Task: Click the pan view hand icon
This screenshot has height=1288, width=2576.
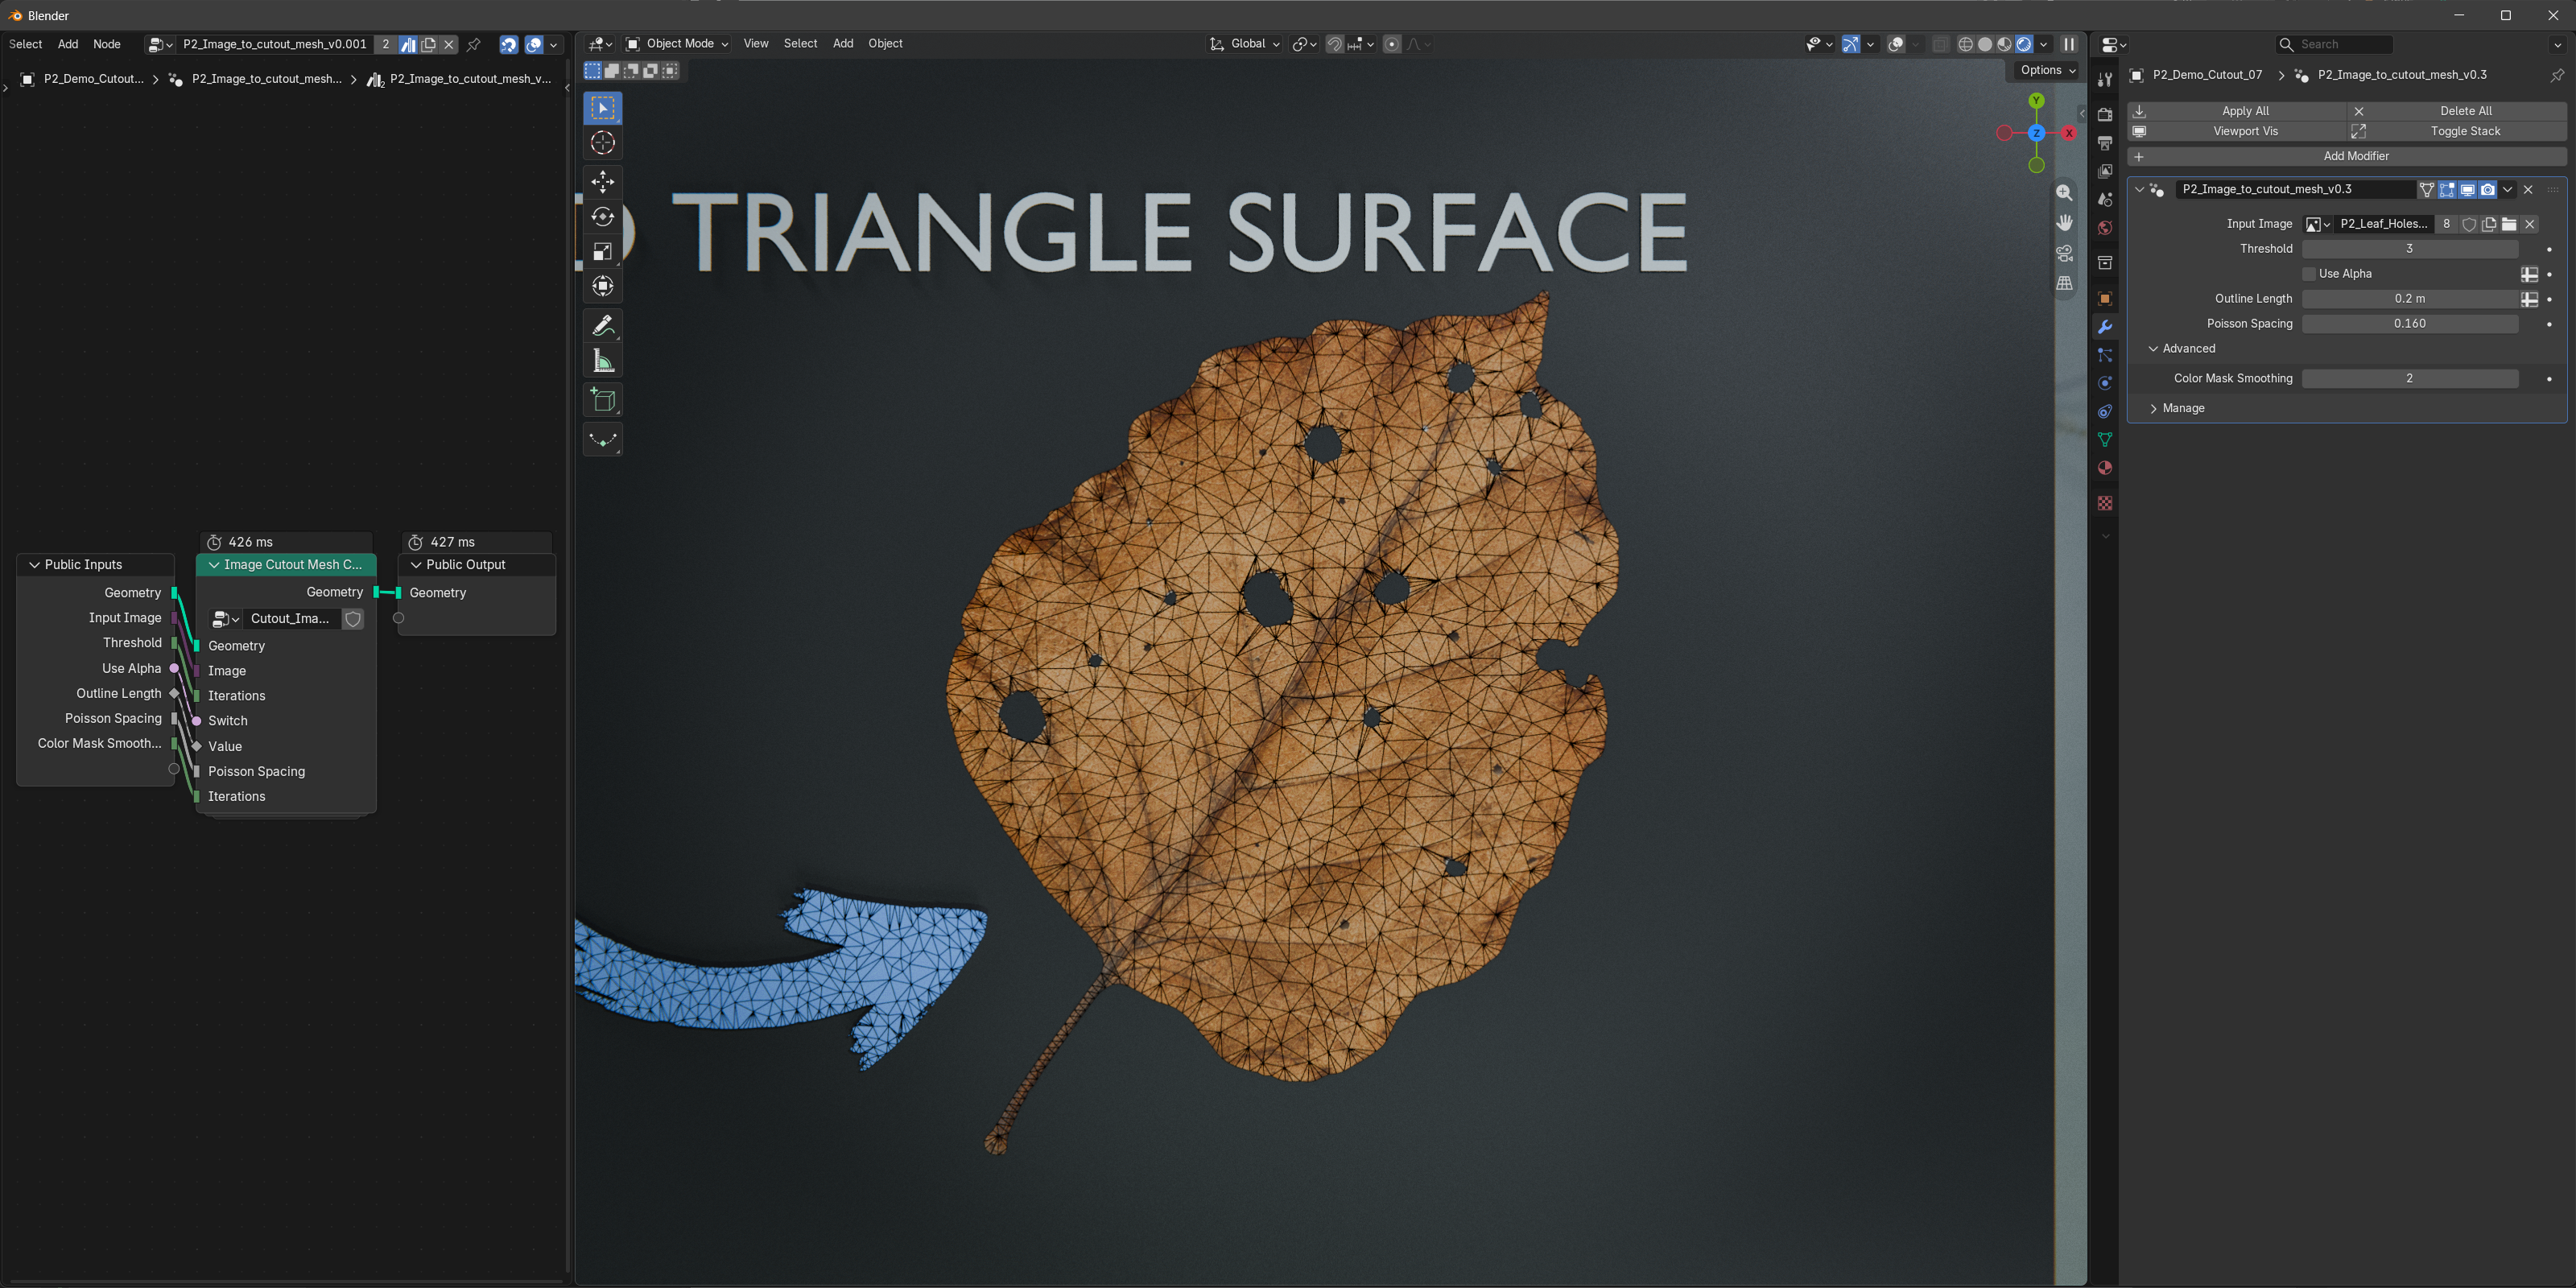Action: 2064,223
